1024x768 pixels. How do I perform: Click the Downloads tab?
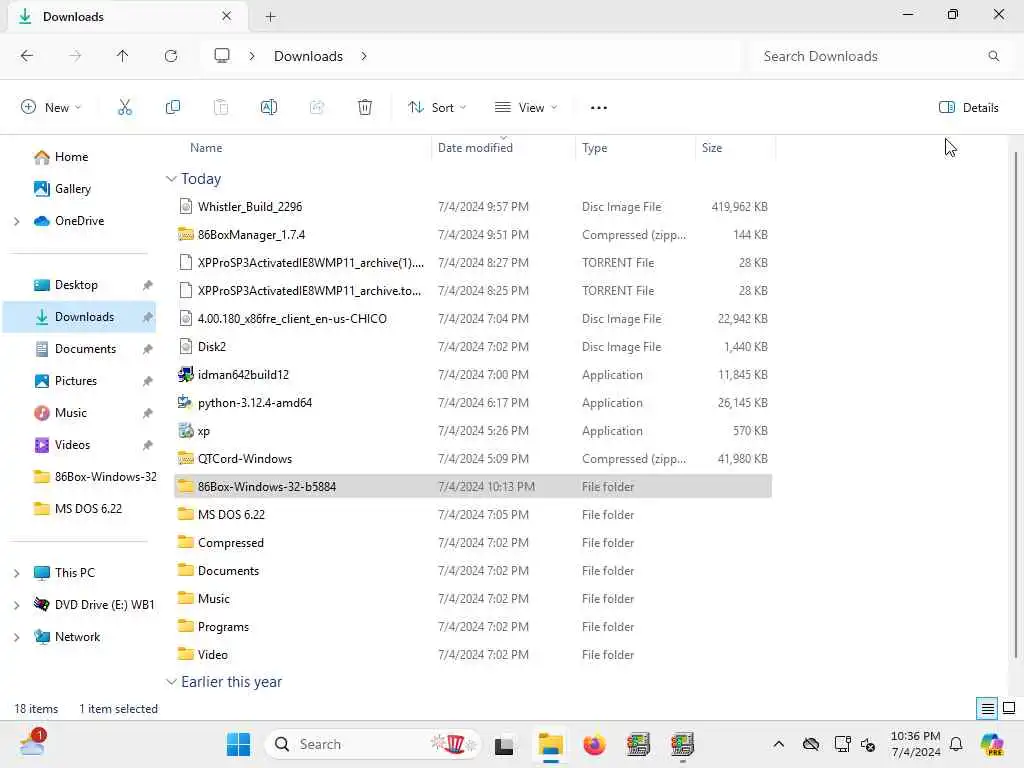coord(127,16)
